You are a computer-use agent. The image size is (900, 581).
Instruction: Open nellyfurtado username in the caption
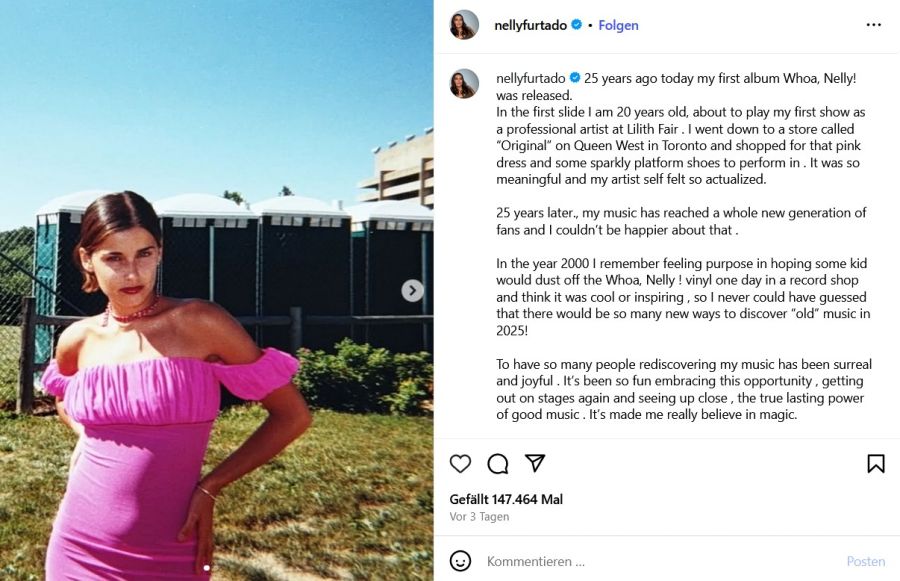tap(530, 78)
